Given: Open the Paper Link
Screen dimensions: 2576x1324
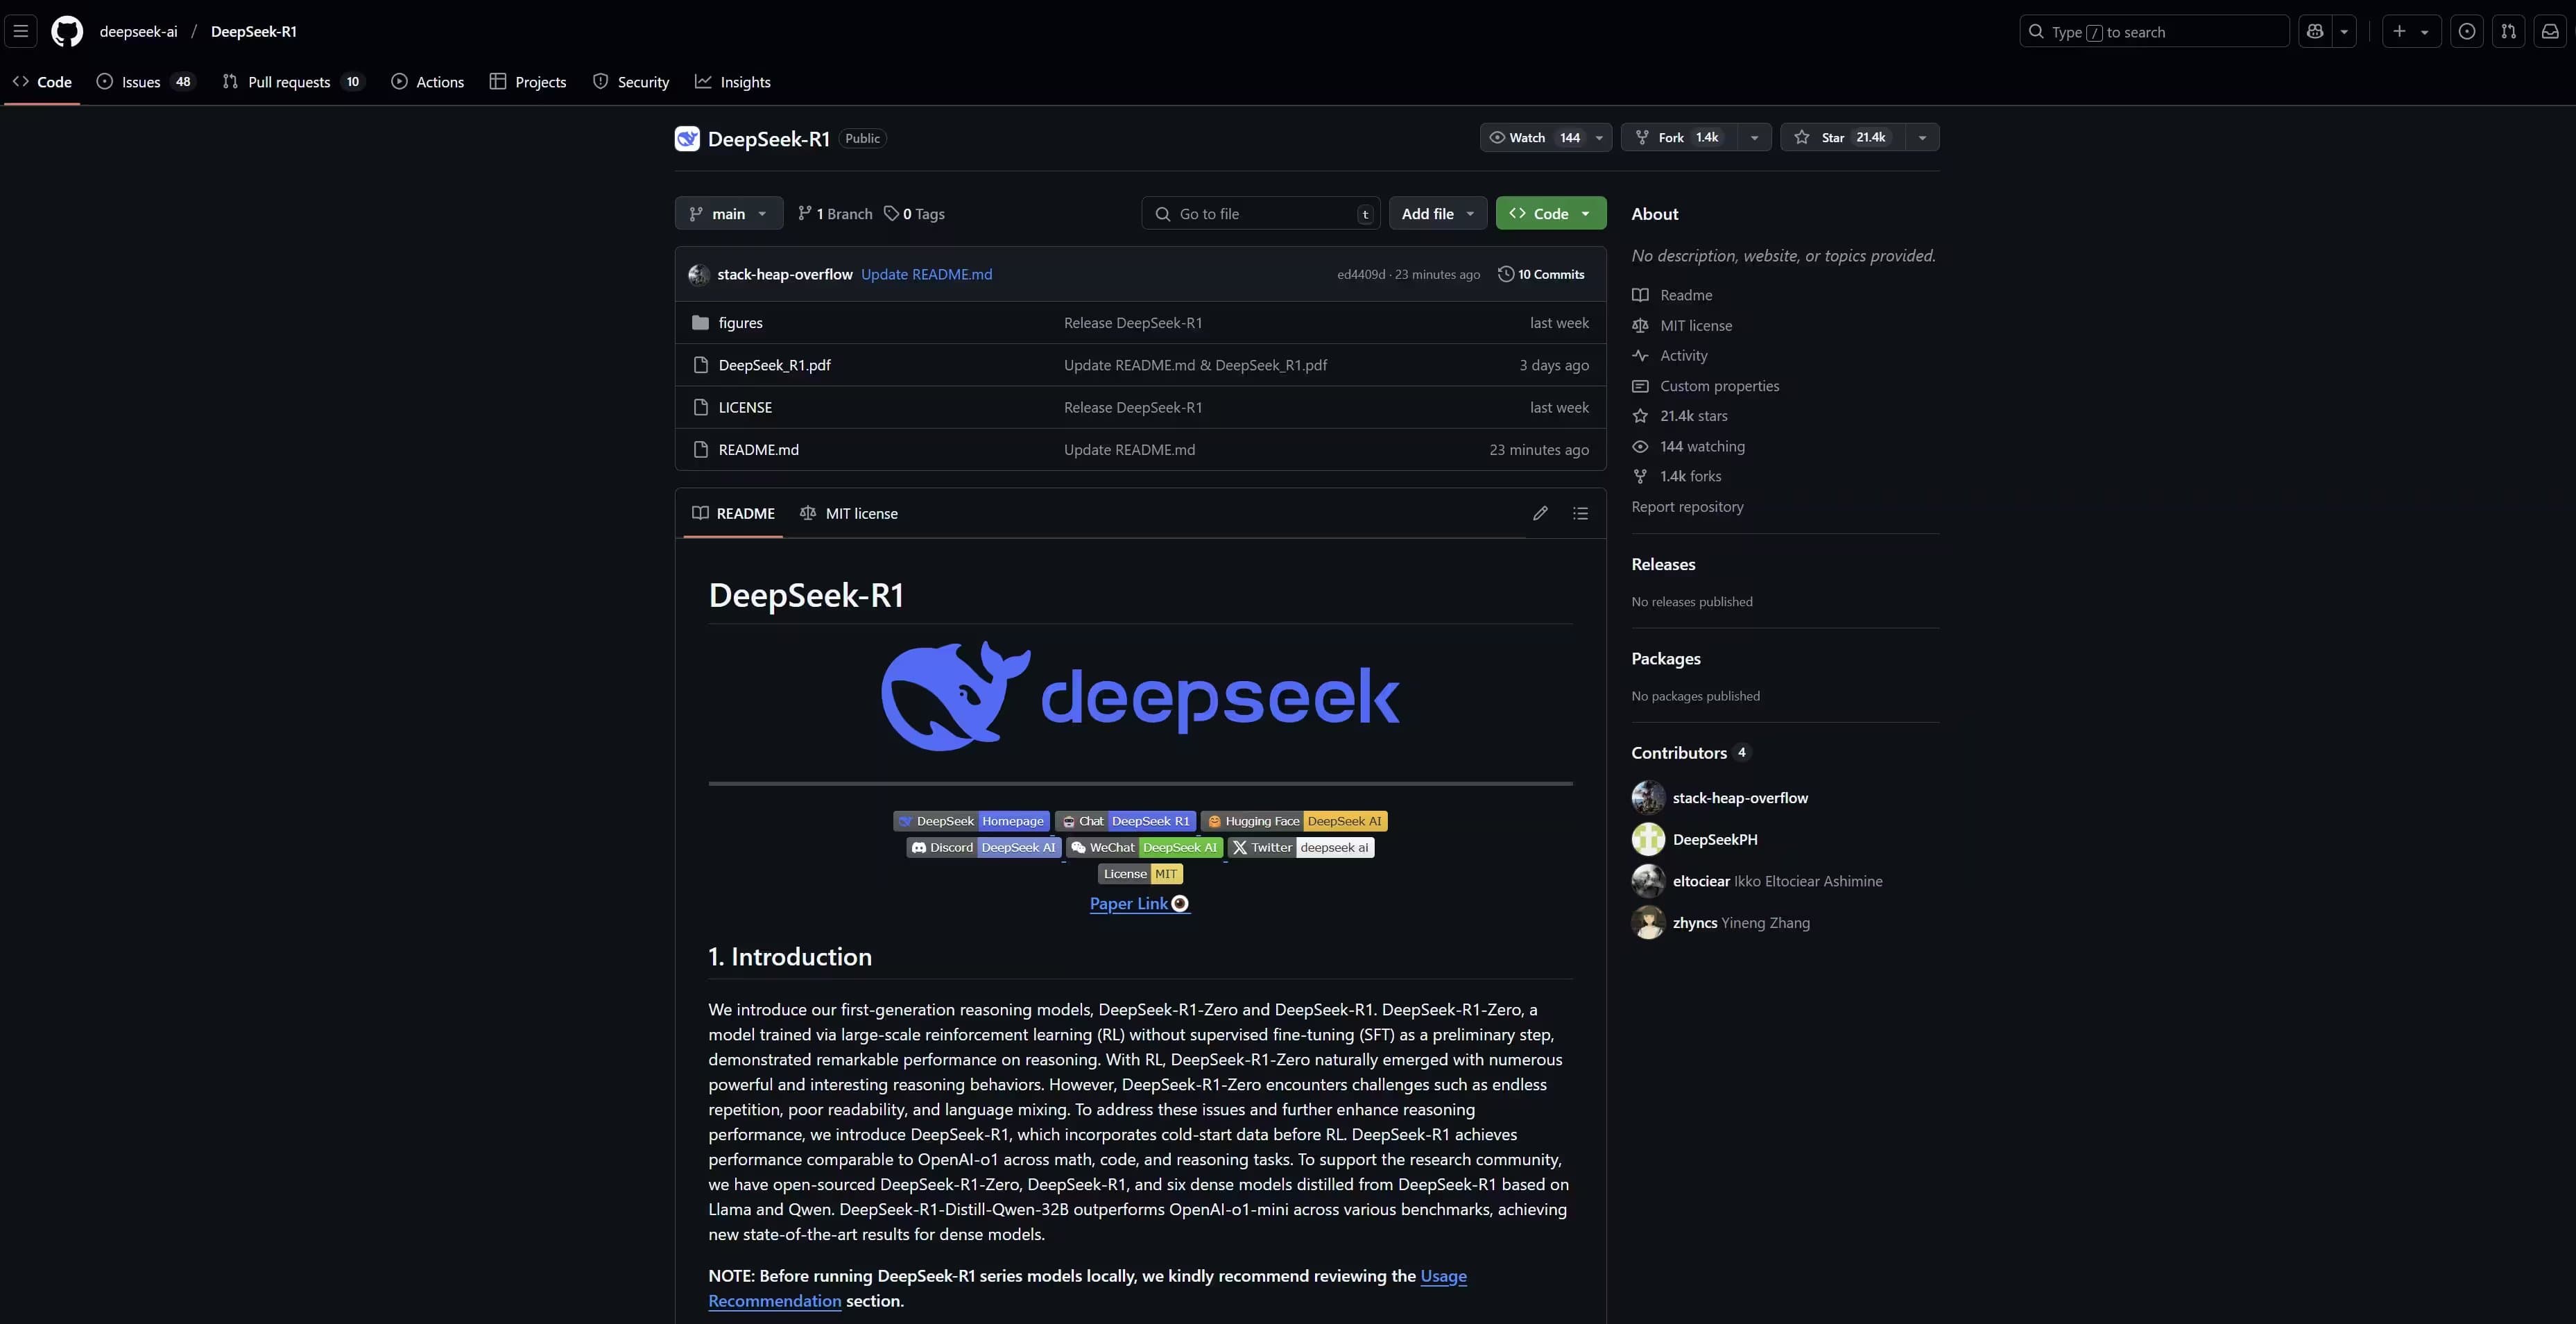Looking at the screenshot, I should [1139, 903].
